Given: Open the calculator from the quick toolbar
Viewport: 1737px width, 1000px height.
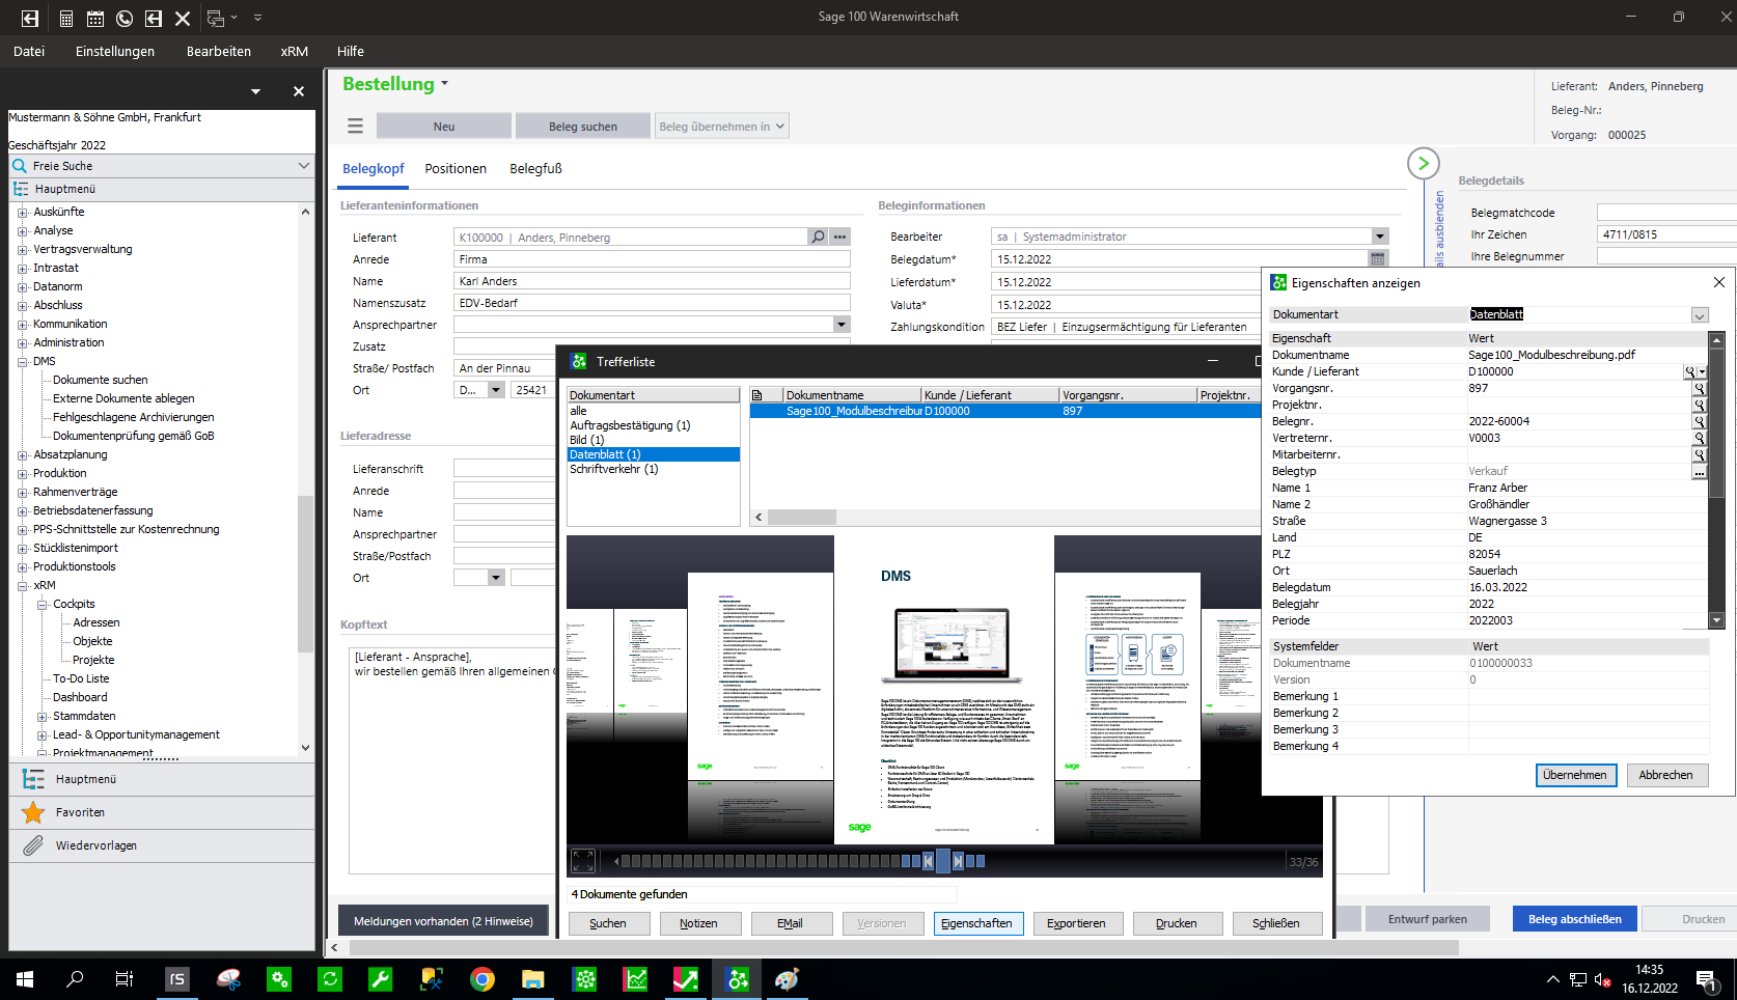Looking at the screenshot, I should pyautogui.click(x=66, y=17).
